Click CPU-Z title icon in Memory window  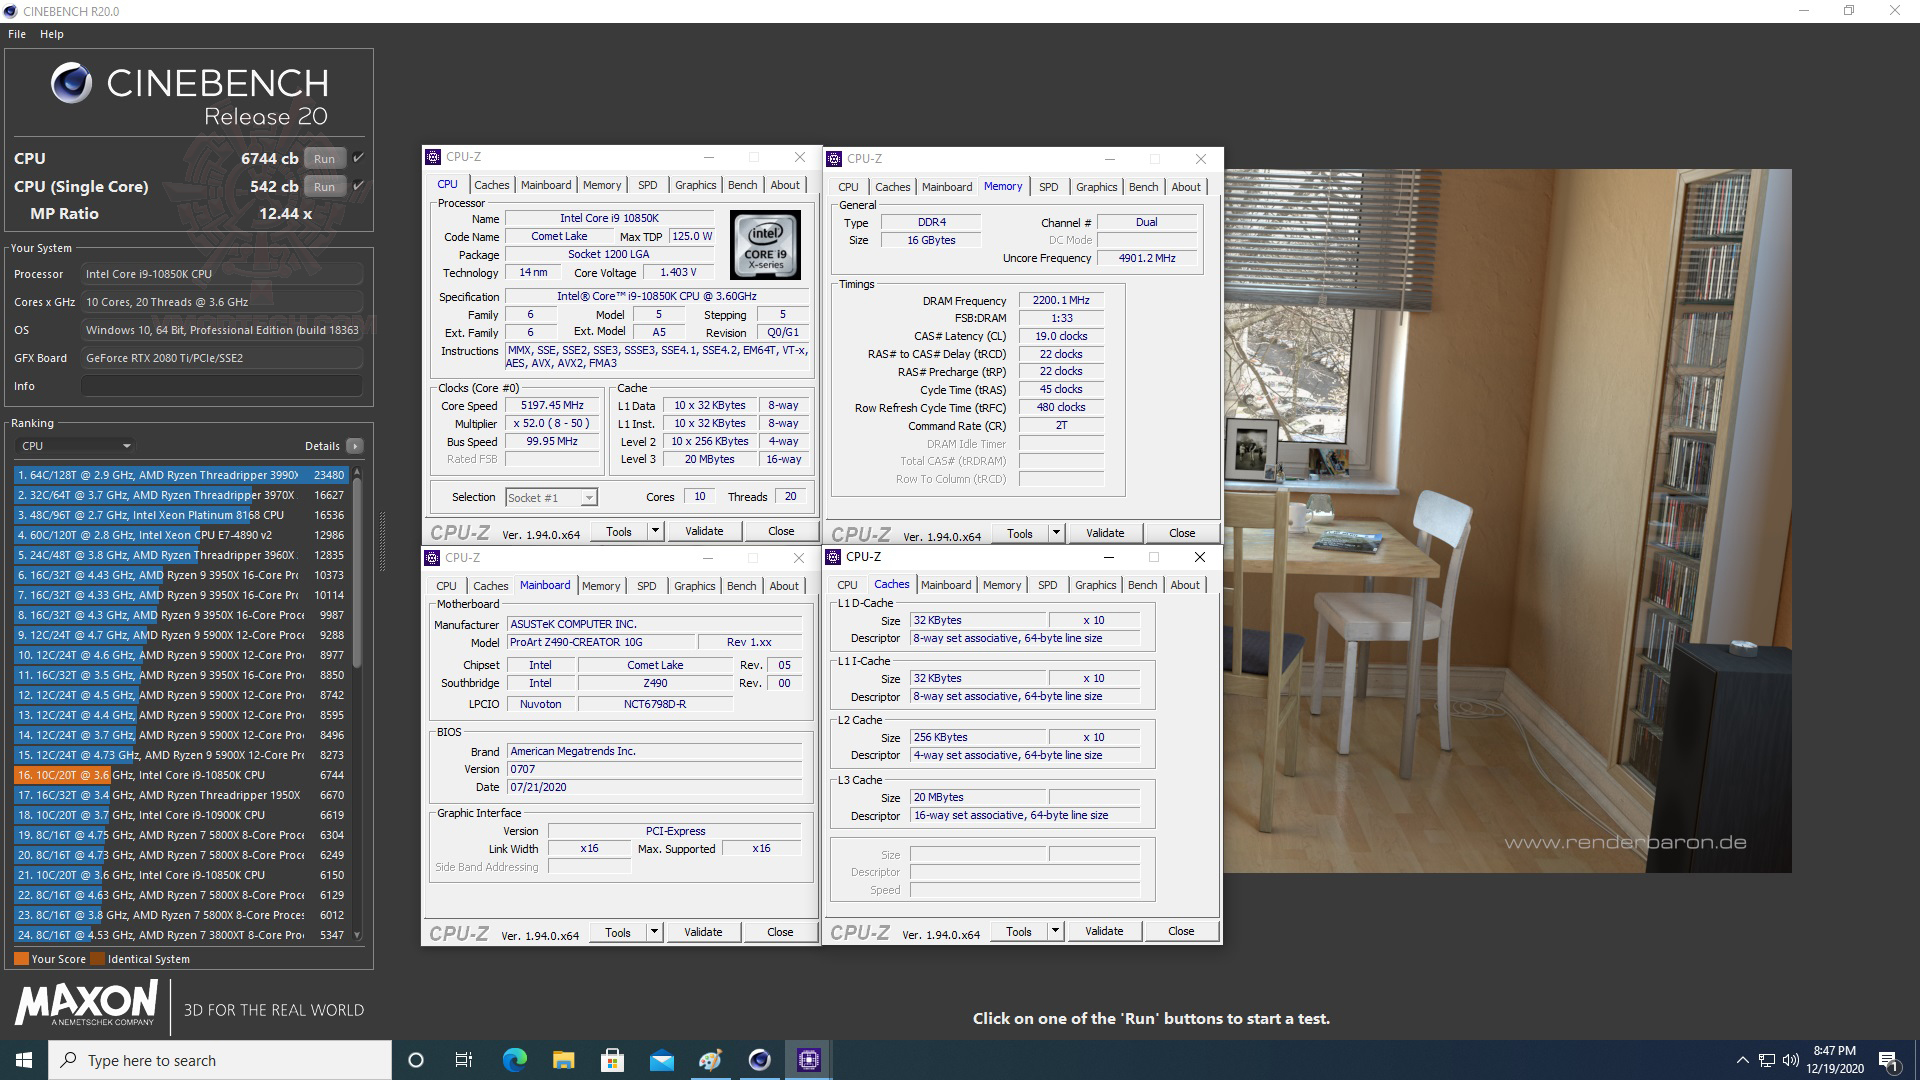834,159
